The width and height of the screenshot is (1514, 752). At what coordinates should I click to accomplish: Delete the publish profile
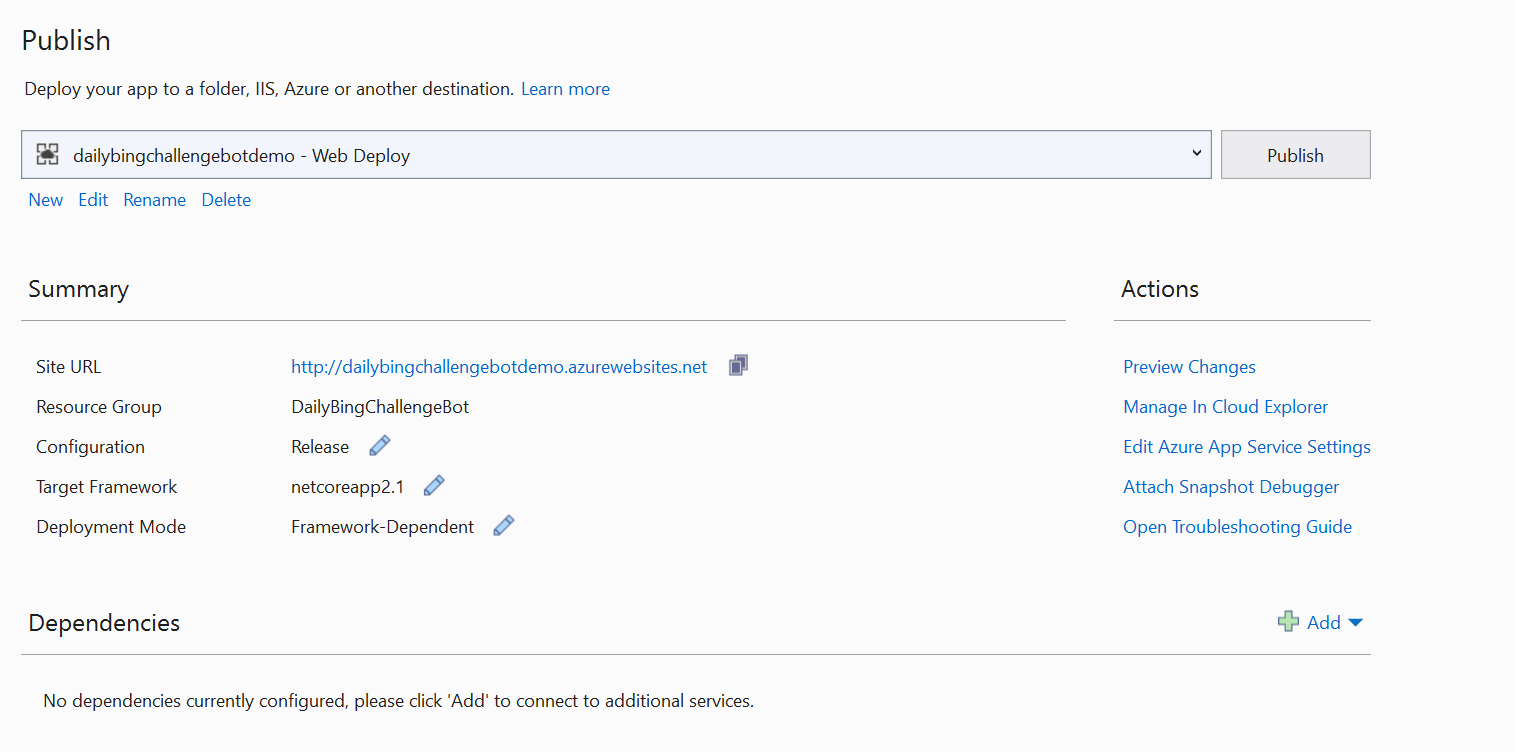click(x=226, y=200)
